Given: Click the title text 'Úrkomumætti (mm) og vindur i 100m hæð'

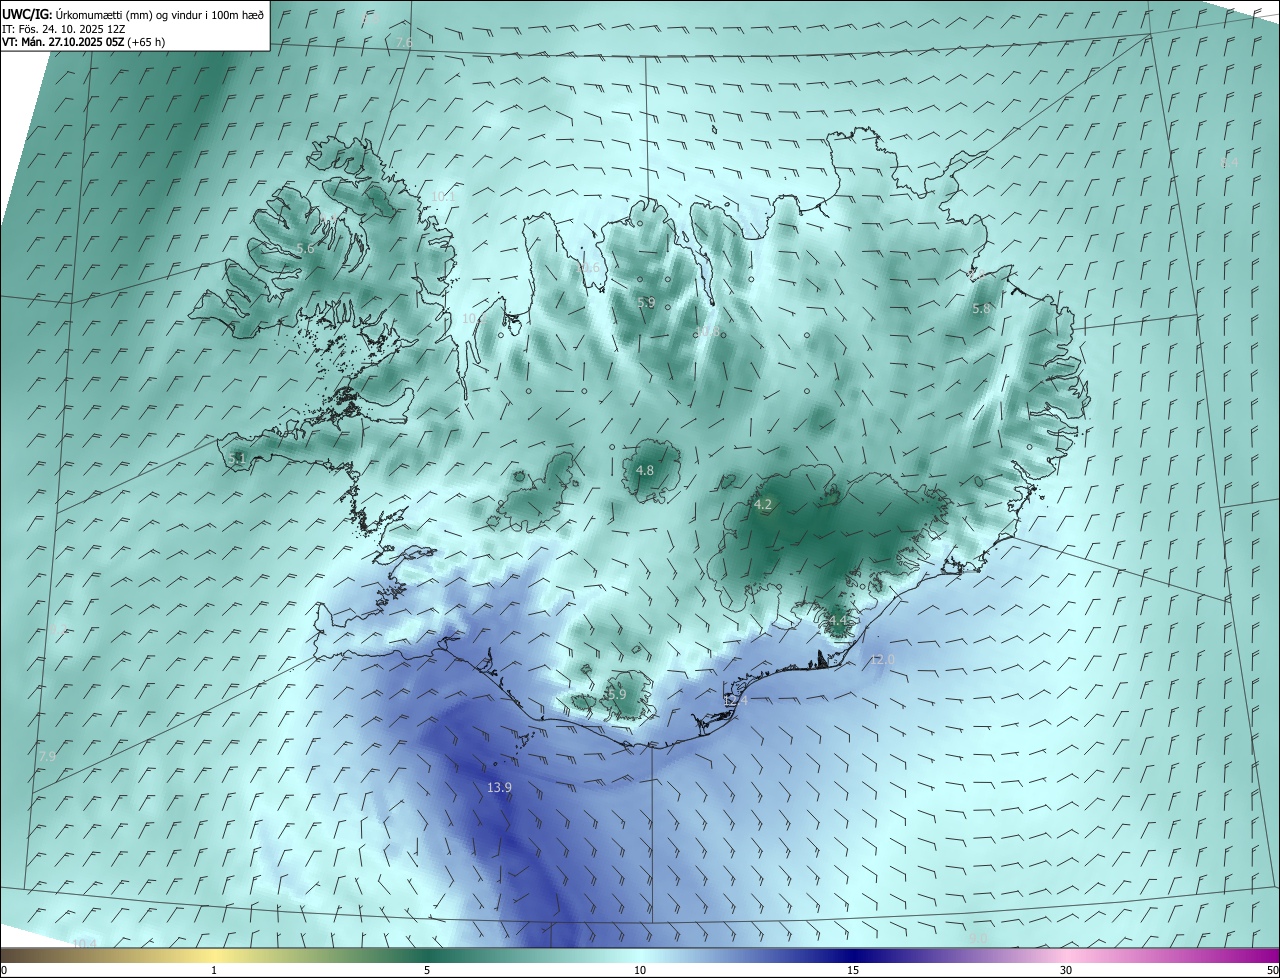Looking at the screenshot, I should pyautogui.click(x=160, y=14).
